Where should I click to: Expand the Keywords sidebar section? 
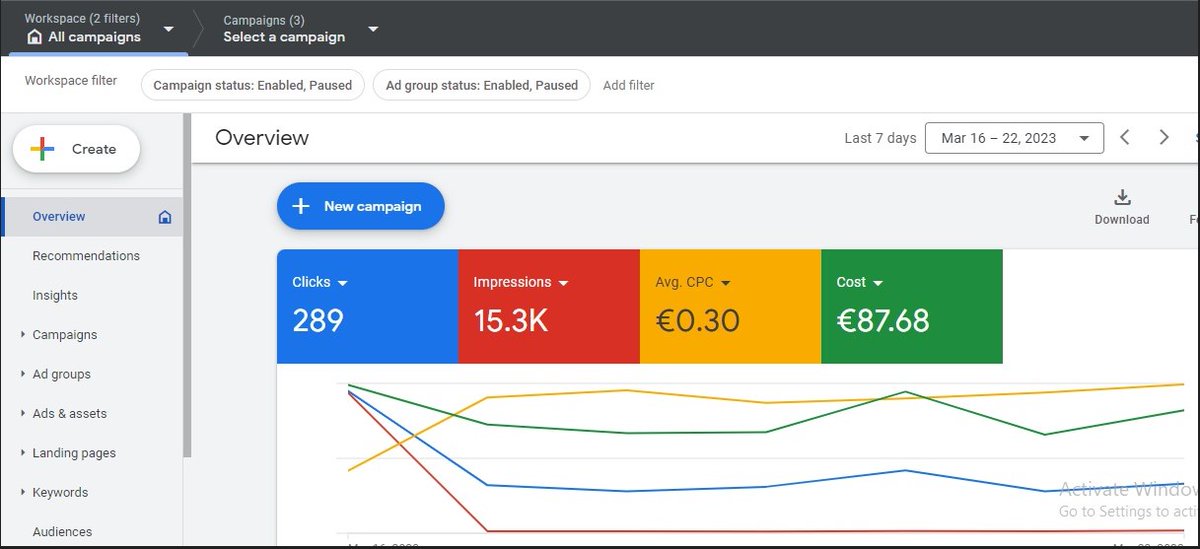[23, 492]
